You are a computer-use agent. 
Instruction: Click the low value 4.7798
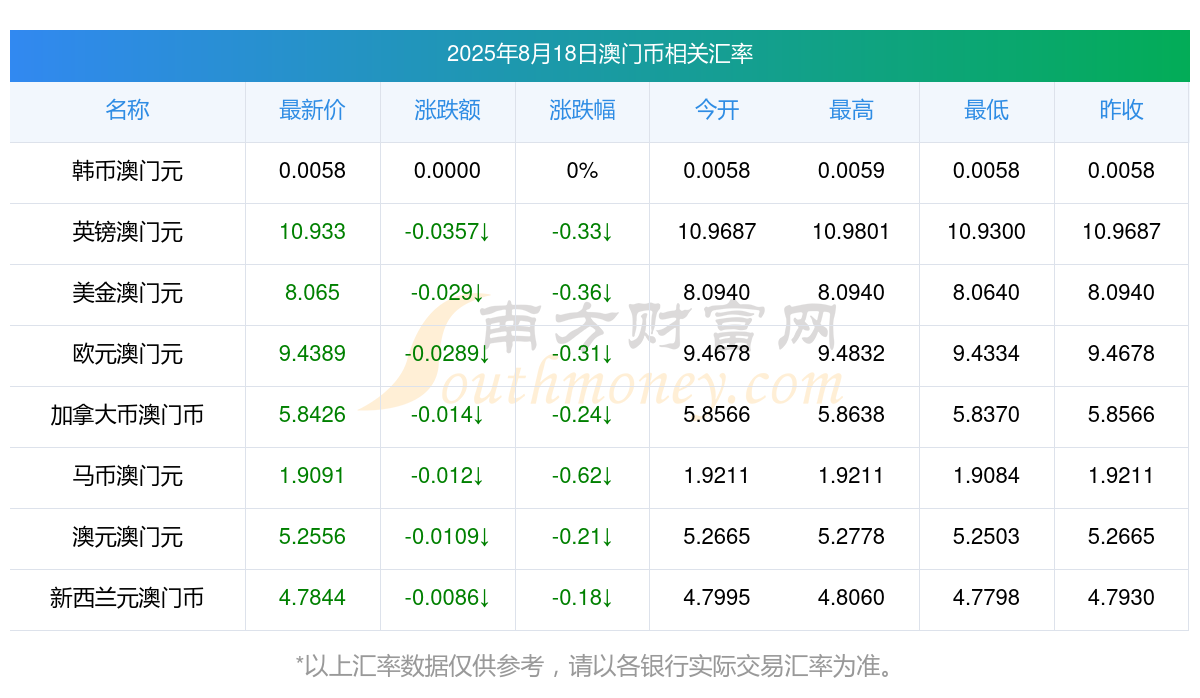pos(986,598)
